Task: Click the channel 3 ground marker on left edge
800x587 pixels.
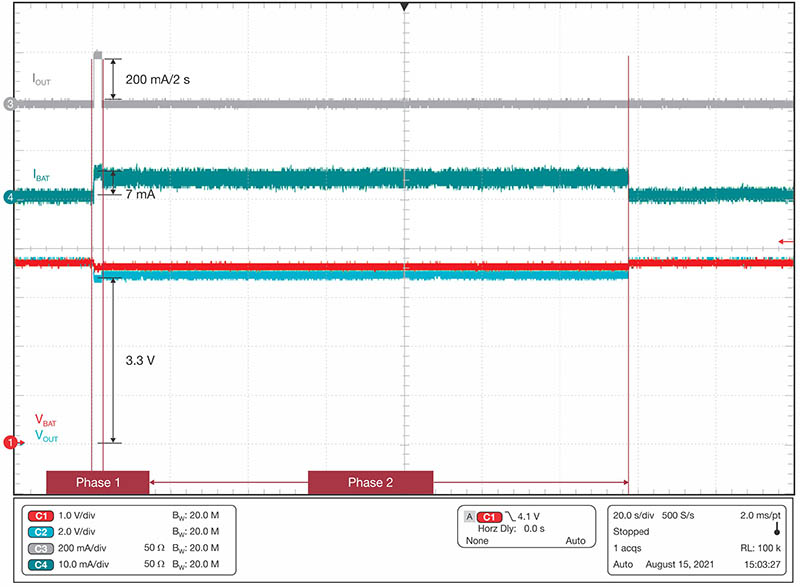Action: [x=10, y=103]
